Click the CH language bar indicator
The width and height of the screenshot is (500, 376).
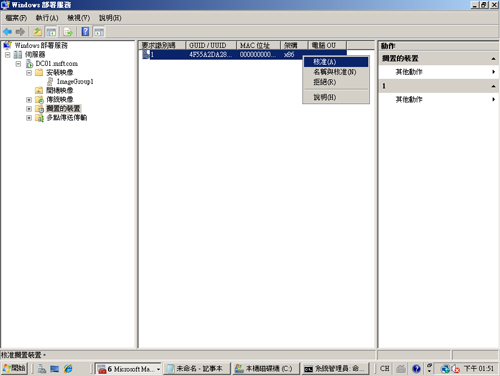pos(384,368)
